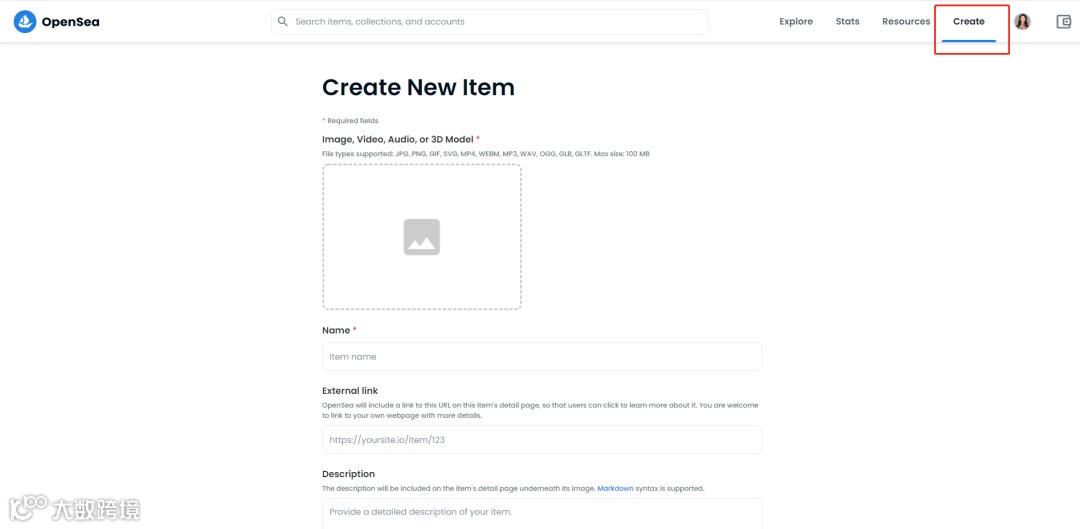Click the Item name input field
Image resolution: width=1080 pixels, height=529 pixels.
click(x=541, y=357)
